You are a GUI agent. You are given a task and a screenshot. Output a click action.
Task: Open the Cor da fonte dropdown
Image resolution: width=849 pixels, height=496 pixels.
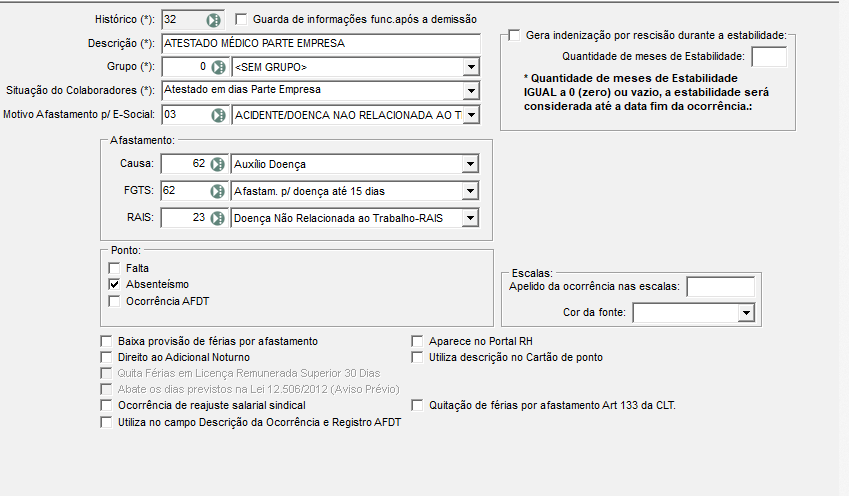click(x=746, y=312)
